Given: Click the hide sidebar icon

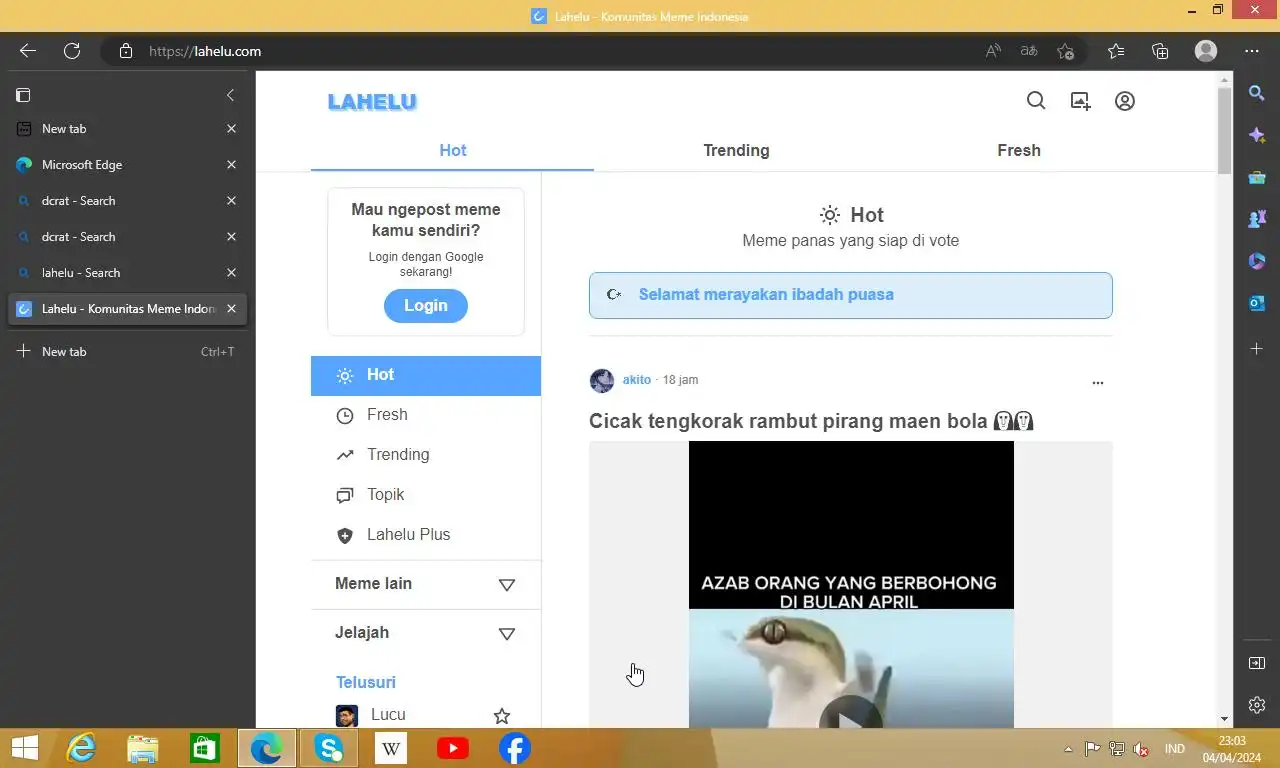Looking at the screenshot, I should 1257,663.
